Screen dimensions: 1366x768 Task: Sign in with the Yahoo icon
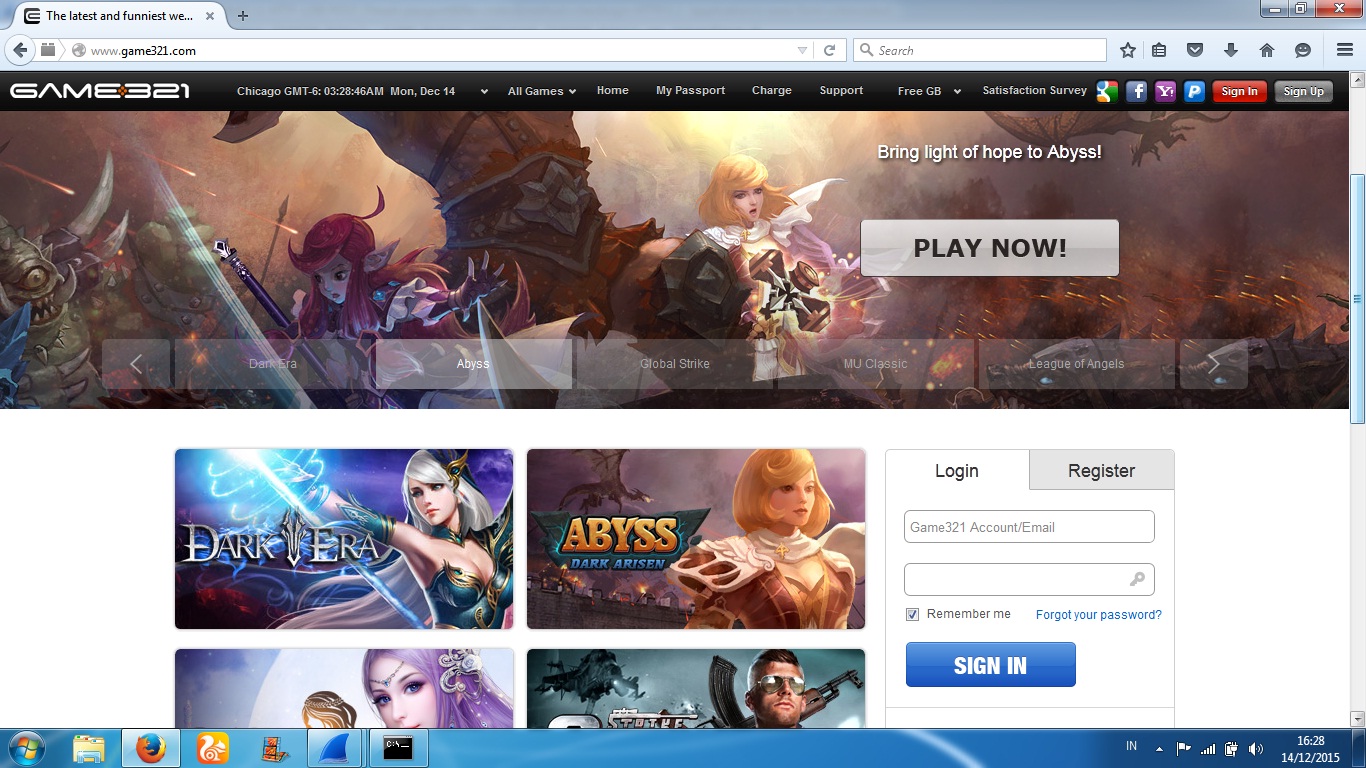click(1165, 91)
